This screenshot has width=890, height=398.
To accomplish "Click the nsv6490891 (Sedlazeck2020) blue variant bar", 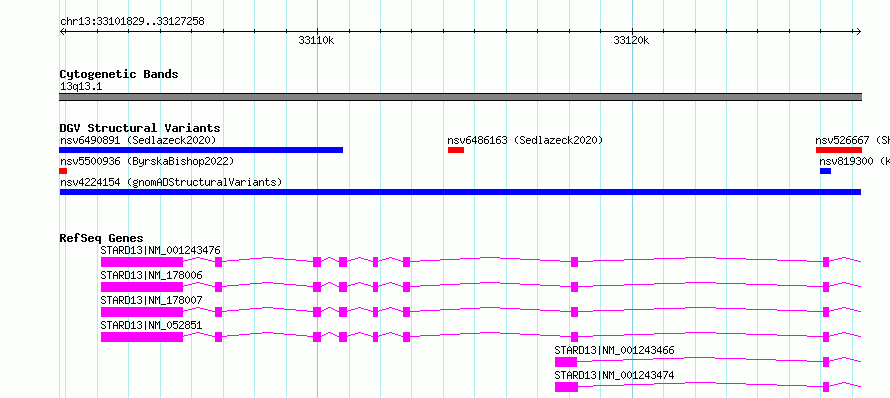I will 201,150.
